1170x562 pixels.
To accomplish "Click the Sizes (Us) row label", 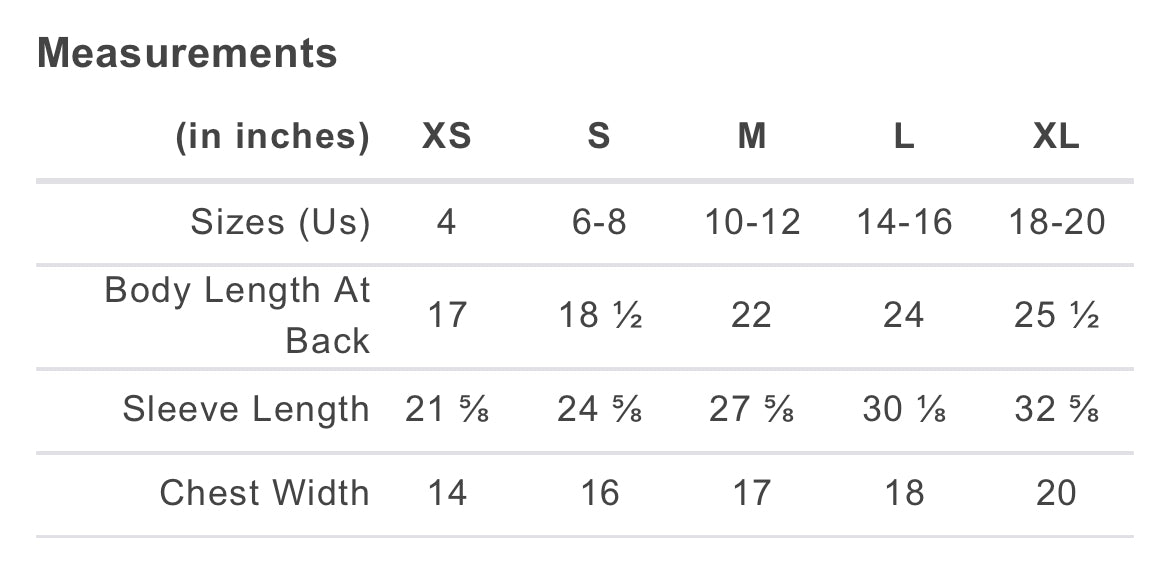I will tap(280, 222).
